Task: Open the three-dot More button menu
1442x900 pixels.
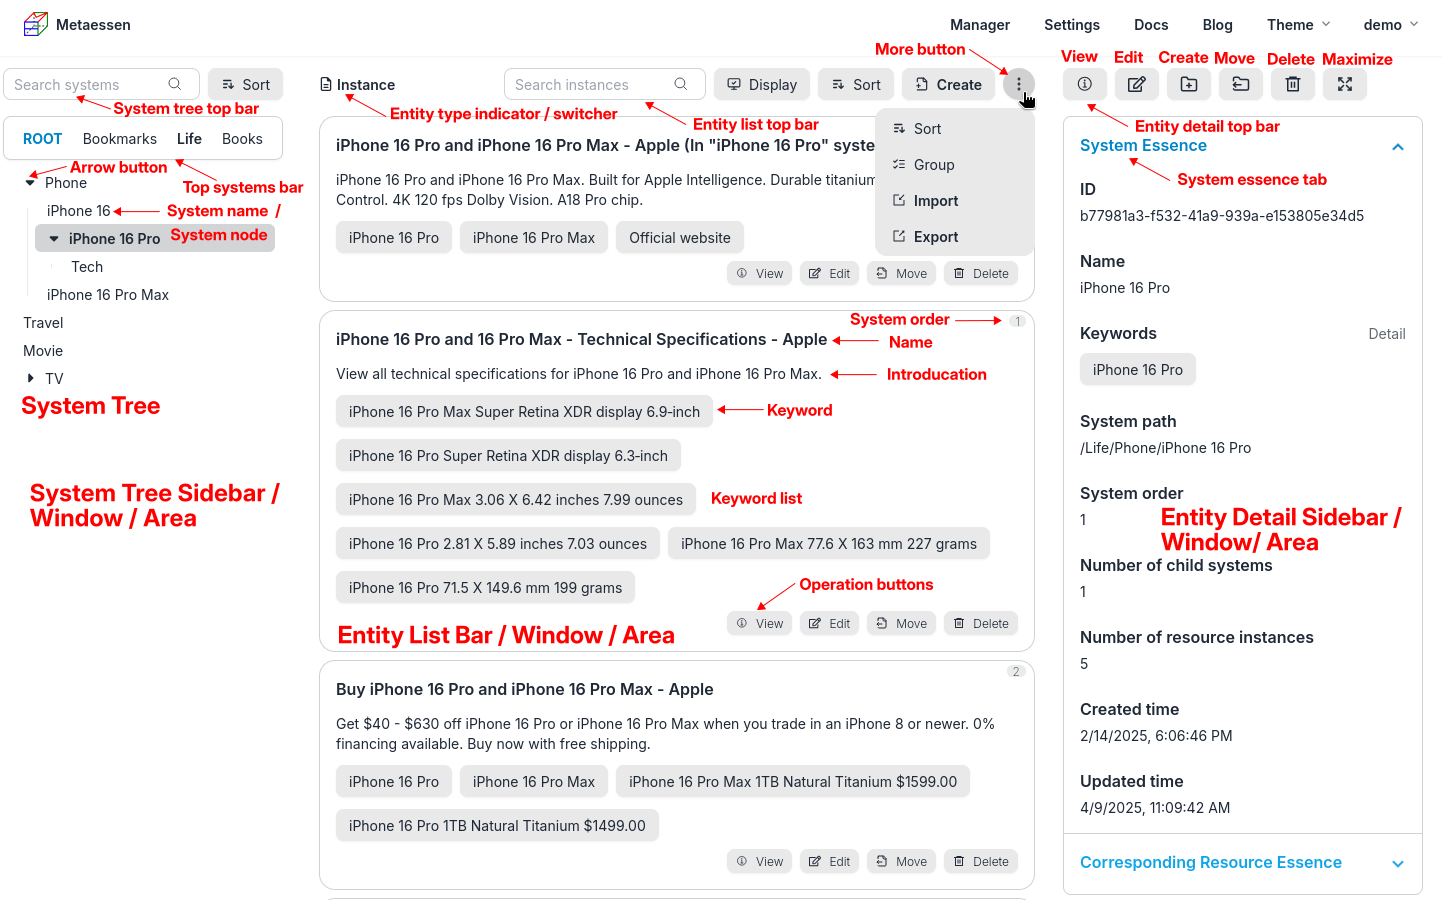Action: [x=1018, y=85]
